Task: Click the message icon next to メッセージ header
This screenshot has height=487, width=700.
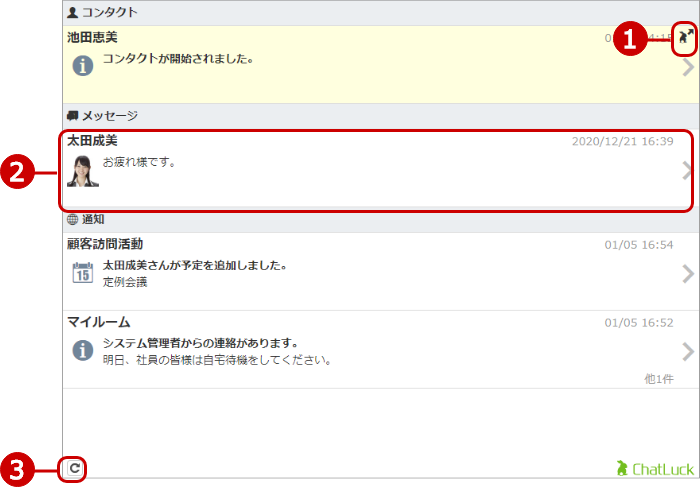Action: pos(72,116)
